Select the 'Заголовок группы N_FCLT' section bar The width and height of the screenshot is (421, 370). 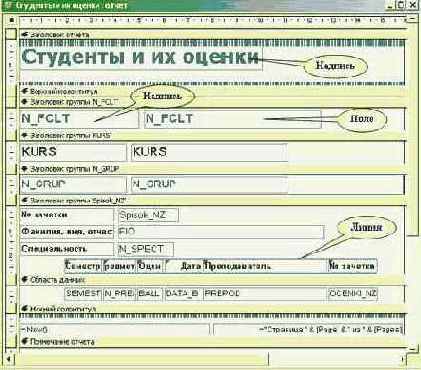pyautogui.click(x=213, y=102)
